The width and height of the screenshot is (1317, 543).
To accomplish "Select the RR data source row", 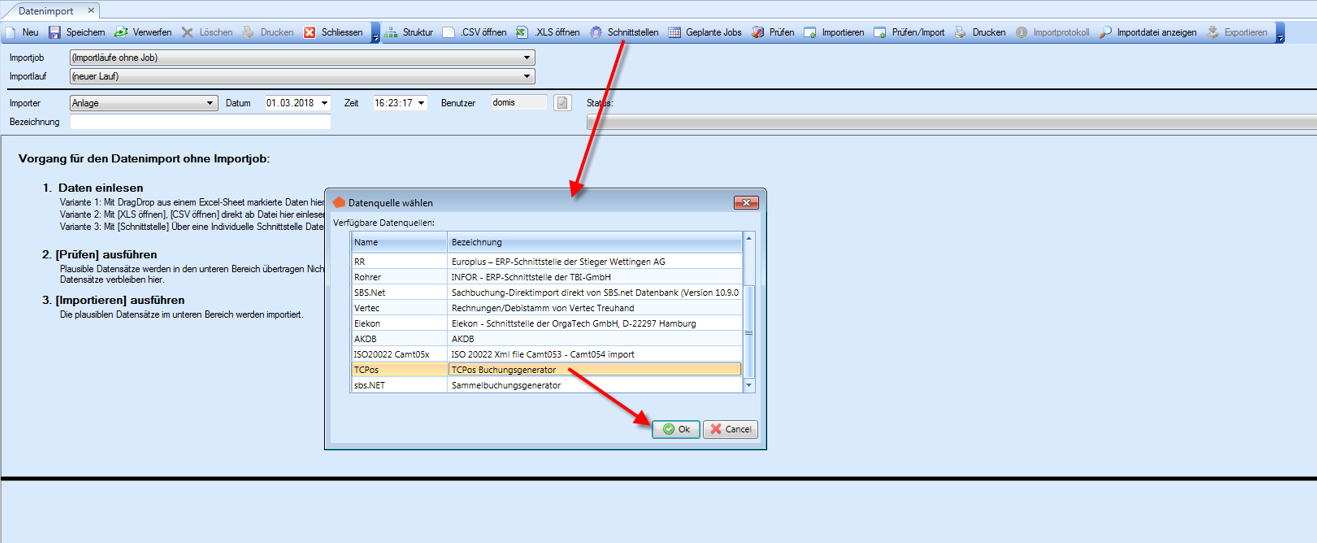I will (x=546, y=261).
